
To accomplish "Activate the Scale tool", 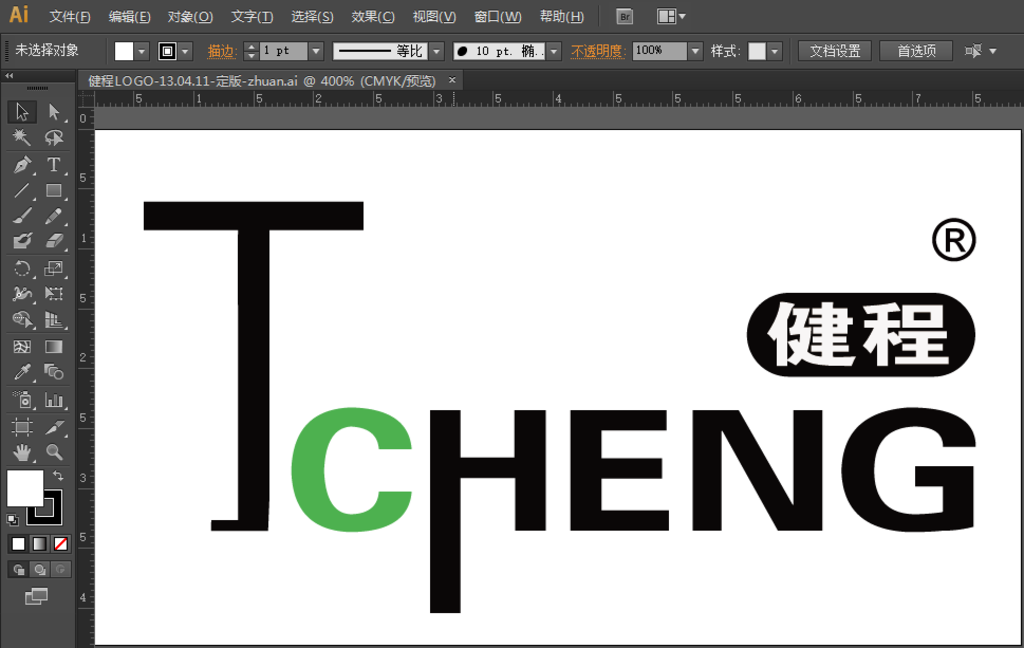I will [54, 268].
